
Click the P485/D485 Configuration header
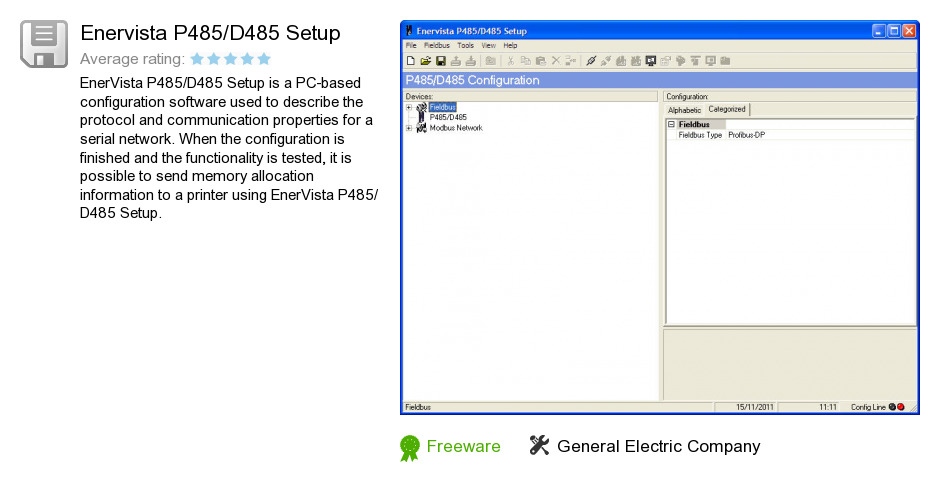coord(472,80)
